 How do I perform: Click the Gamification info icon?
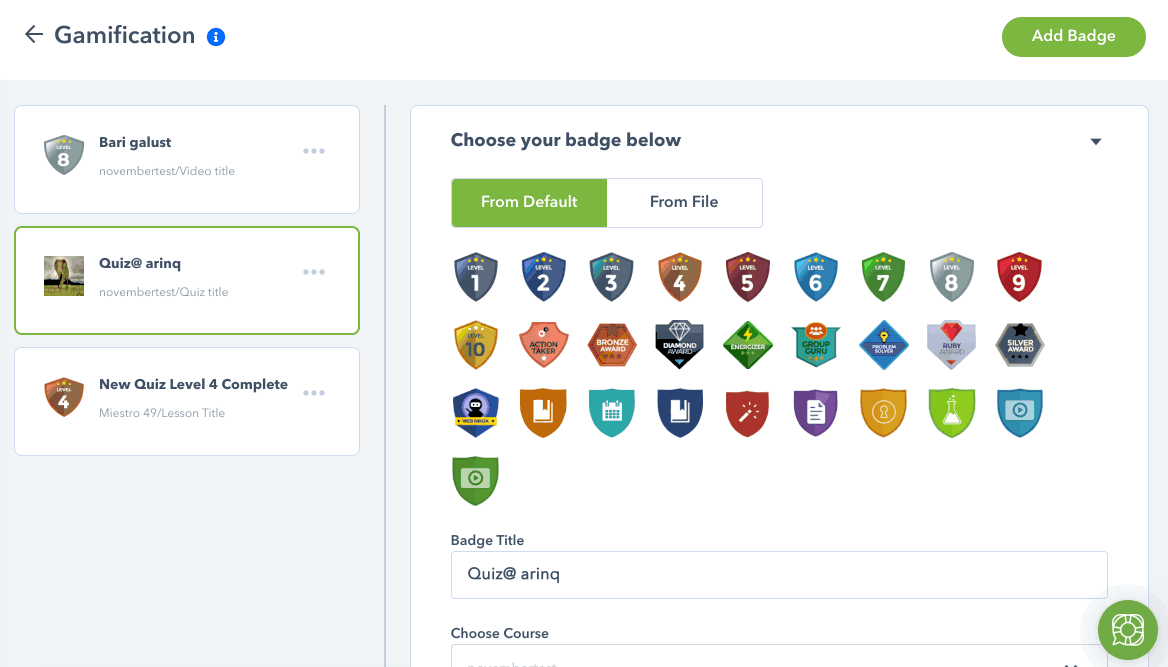pos(216,37)
